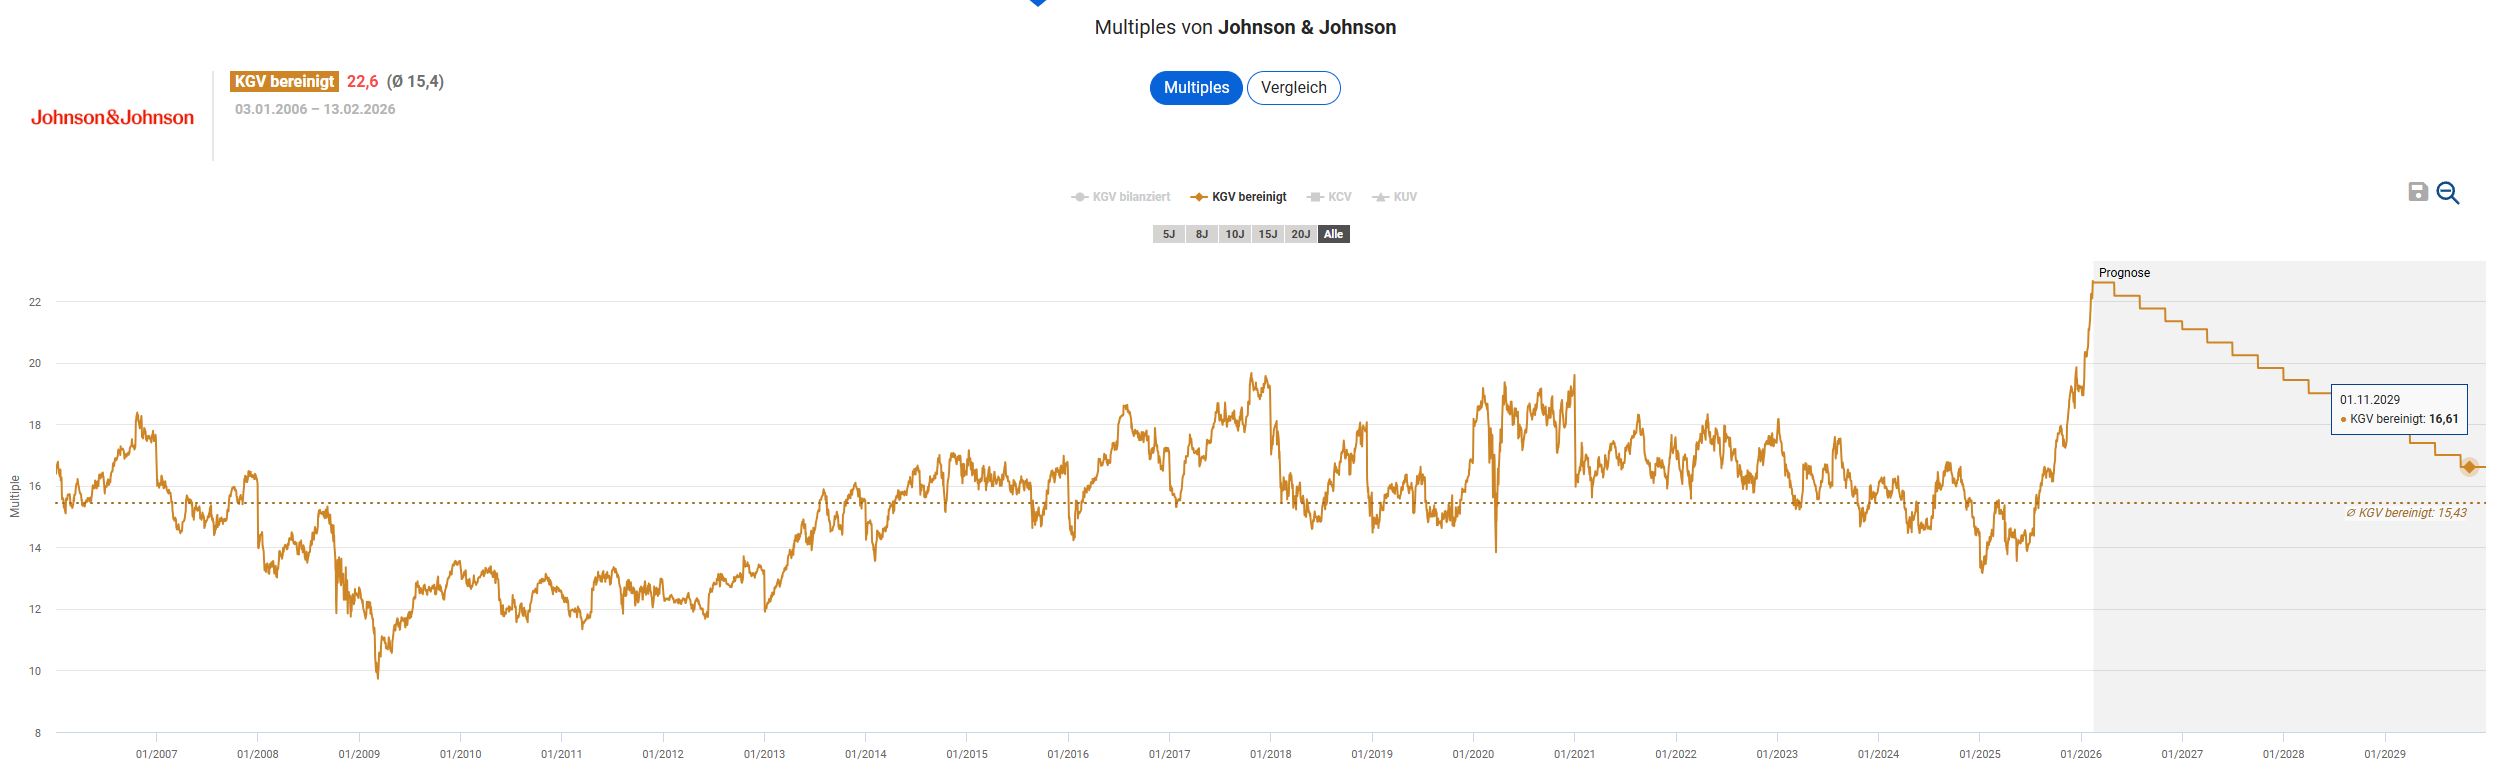
Task: Show the KUV series in legend
Action: pyautogui.click(x=1395, y=197)
